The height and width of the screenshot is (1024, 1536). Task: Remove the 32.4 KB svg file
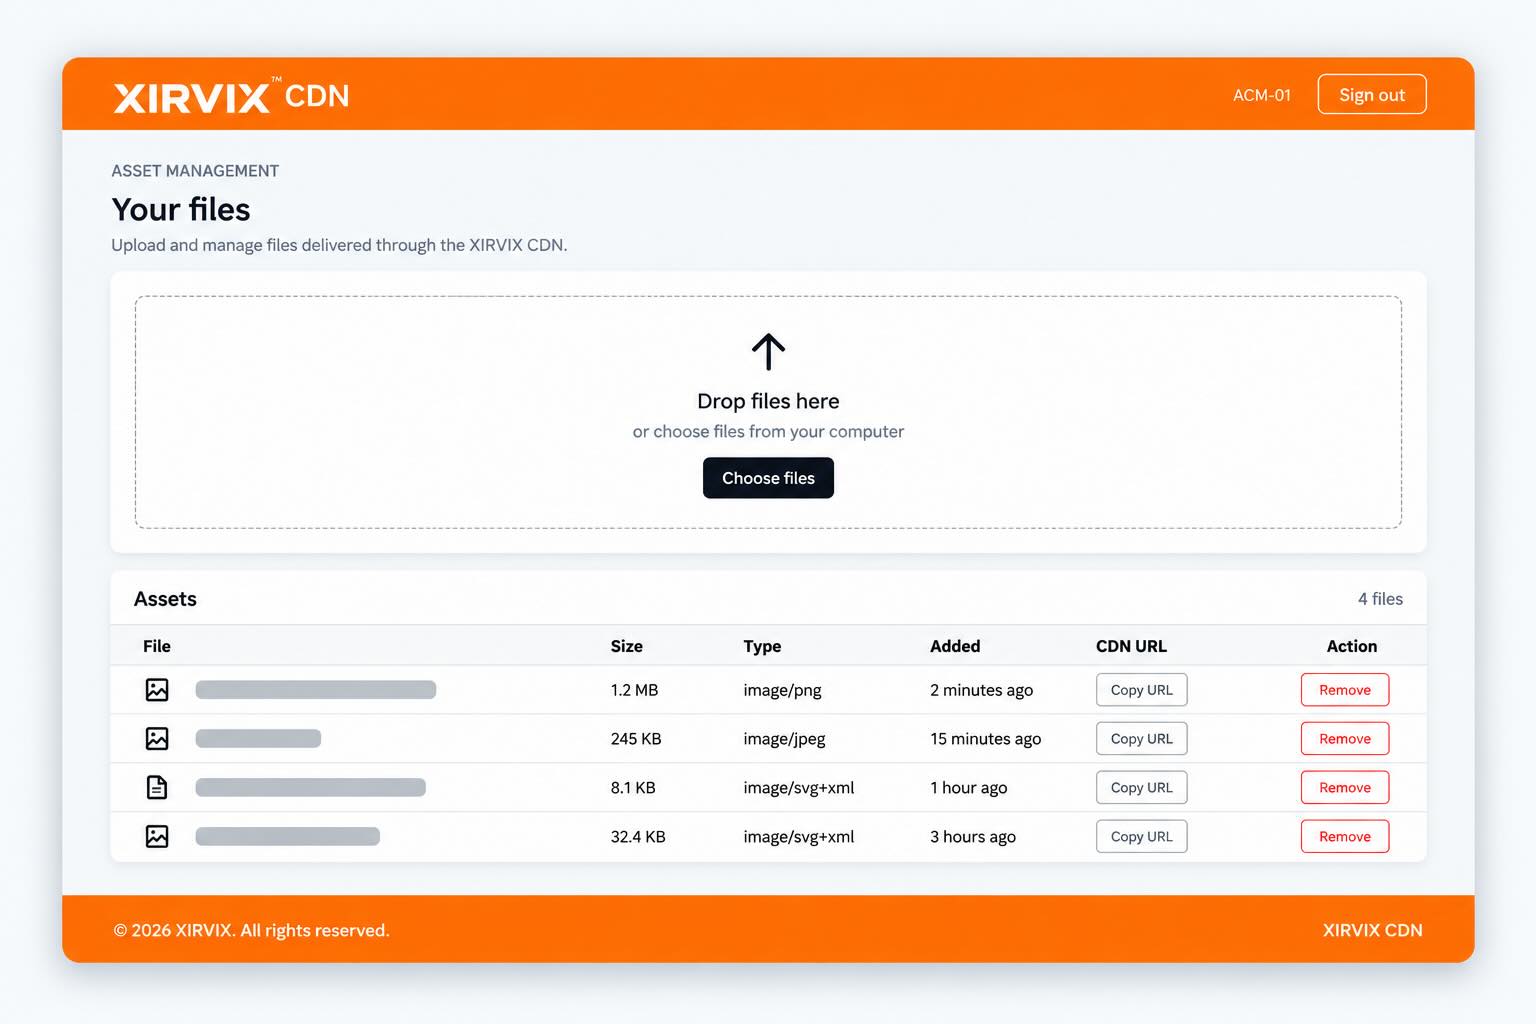(x=1345, y=837)
